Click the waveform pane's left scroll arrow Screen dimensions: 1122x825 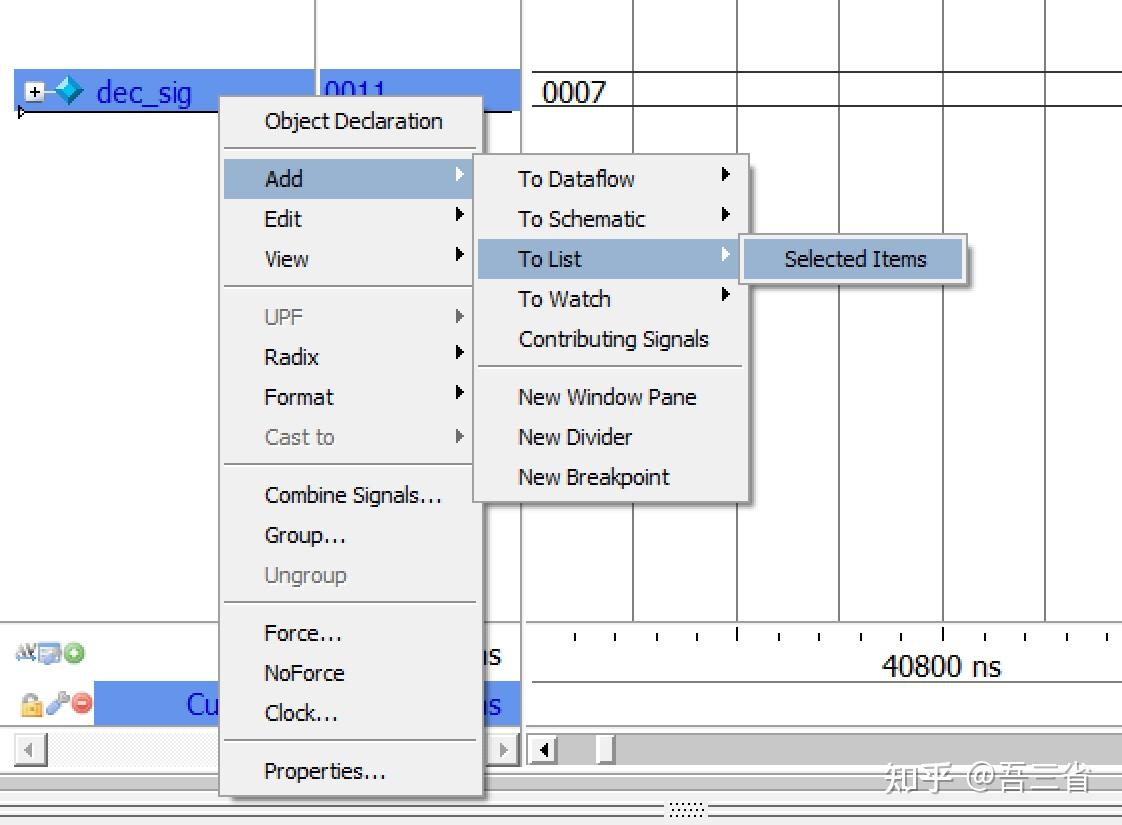pyautogui.click(x=543, y=750)
